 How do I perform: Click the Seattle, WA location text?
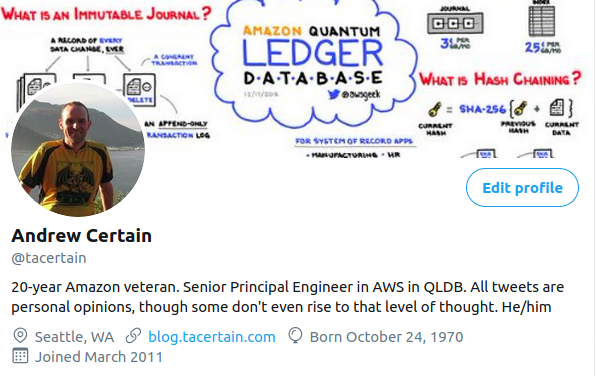(74, 337)
